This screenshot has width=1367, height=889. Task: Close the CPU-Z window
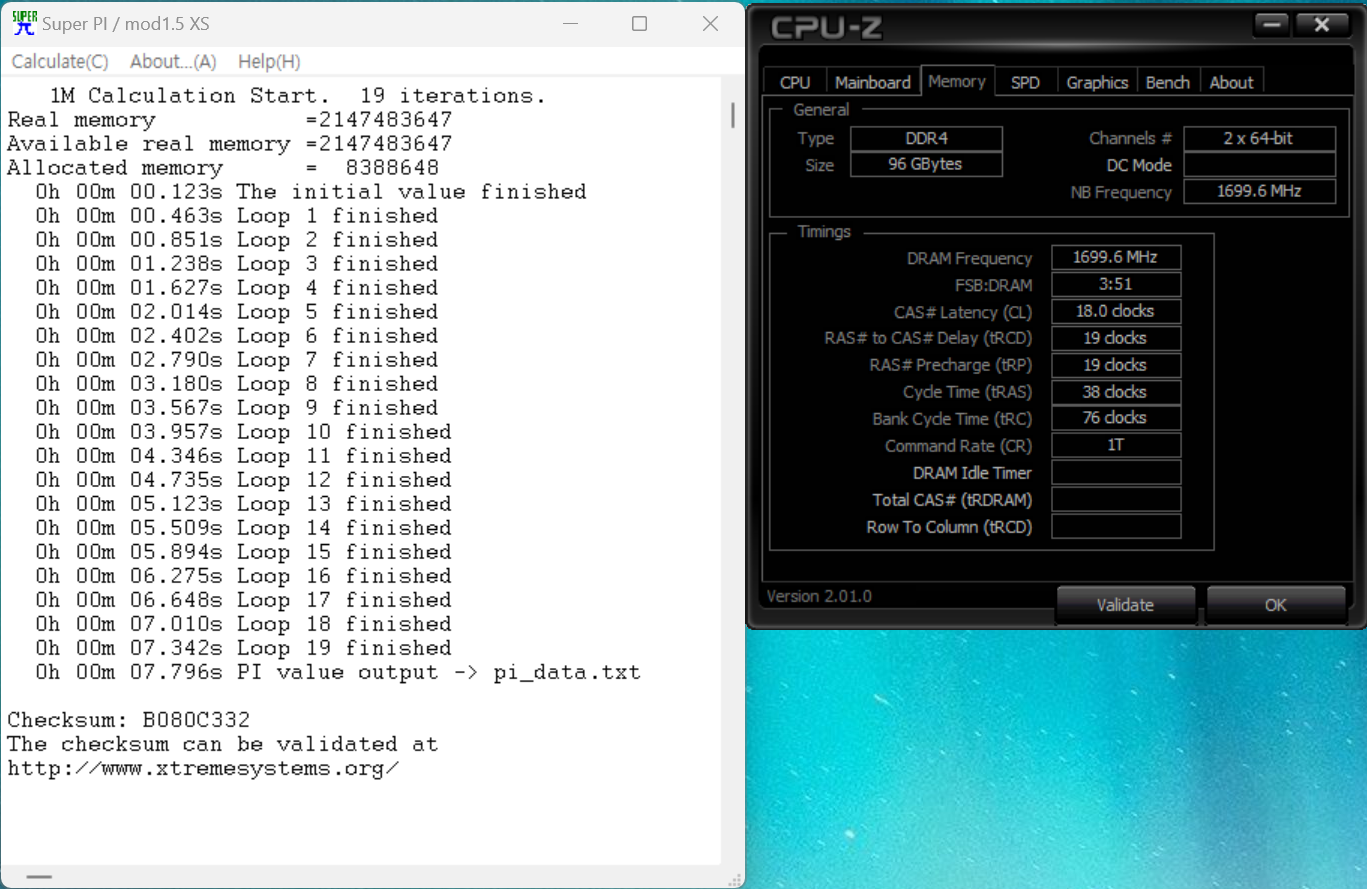pyautogui.click(x=1322, y=25)
